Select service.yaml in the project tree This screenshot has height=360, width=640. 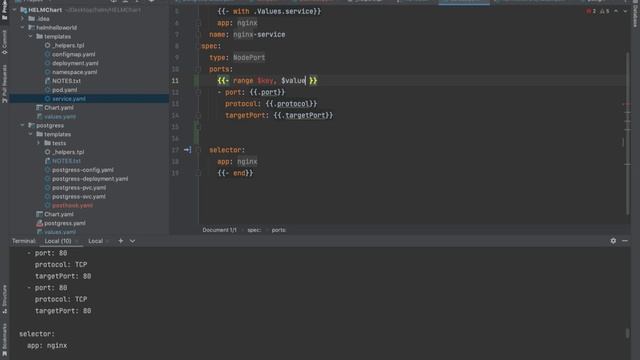pyautogui.click(x=69, y=99)
